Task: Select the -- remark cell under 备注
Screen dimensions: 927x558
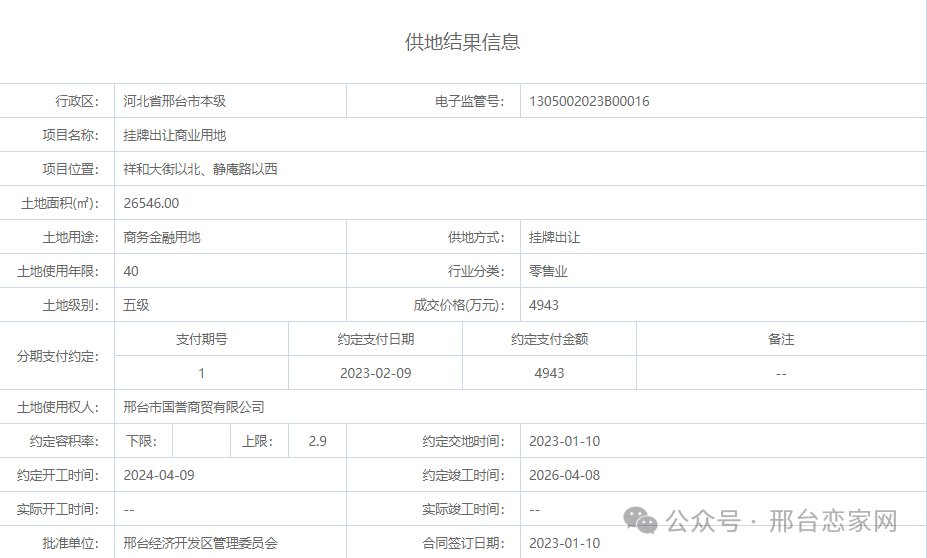Action: 781,374
